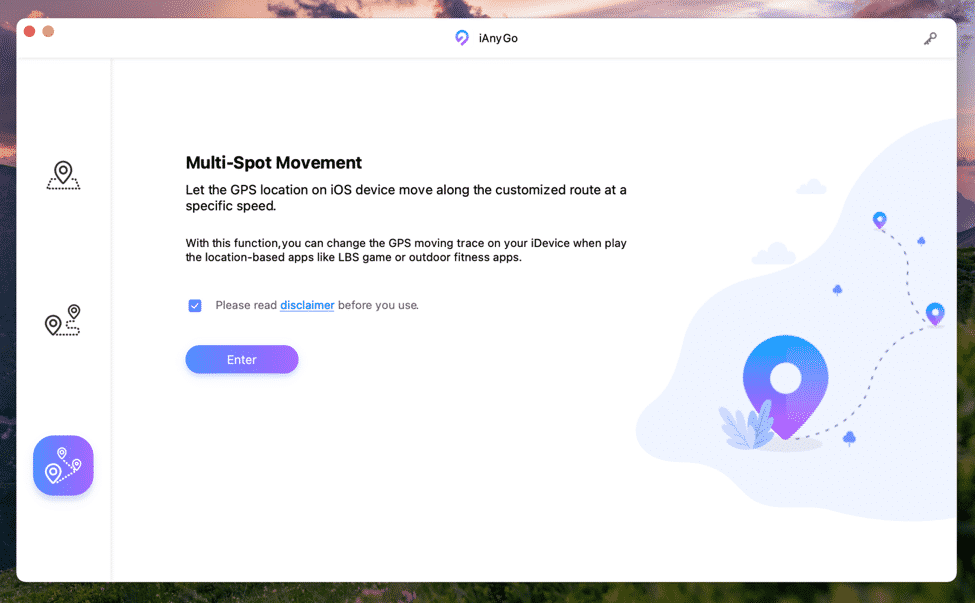Close the iAnyGo window with red button
This screenshot has height=603, width=975.
tap(30, 32)
